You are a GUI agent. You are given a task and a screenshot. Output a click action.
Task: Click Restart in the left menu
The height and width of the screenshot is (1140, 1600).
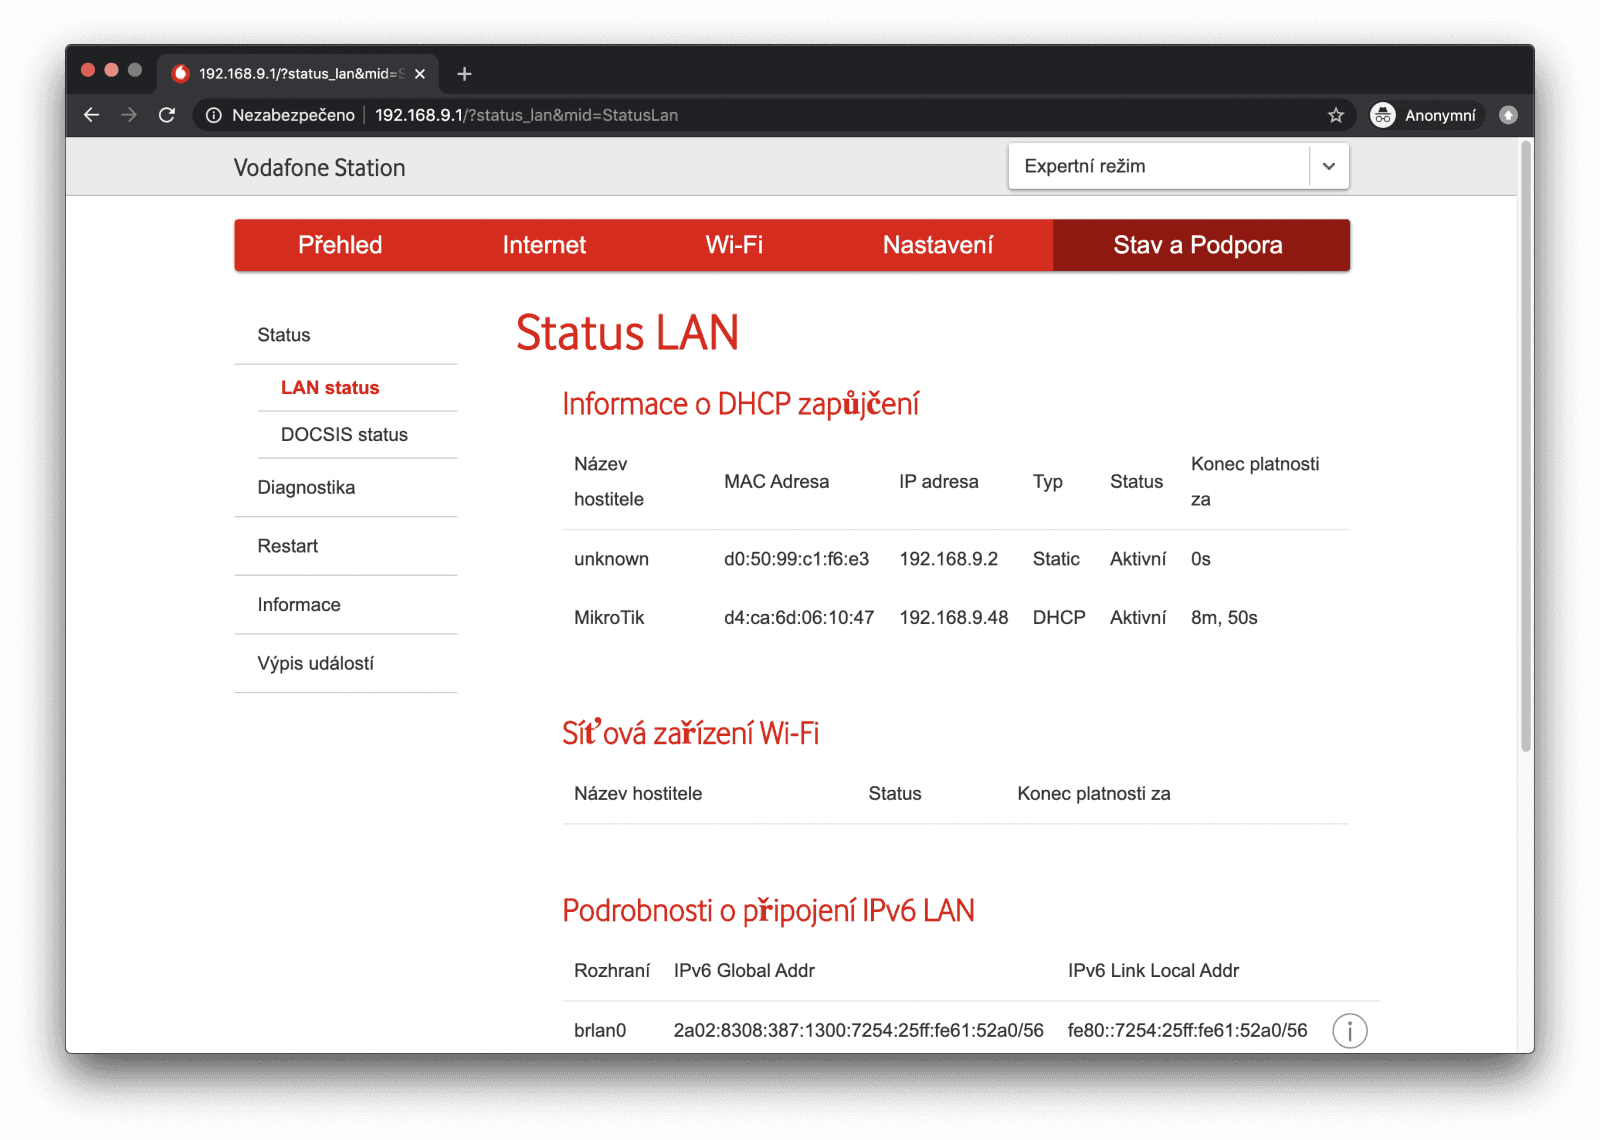287,546
